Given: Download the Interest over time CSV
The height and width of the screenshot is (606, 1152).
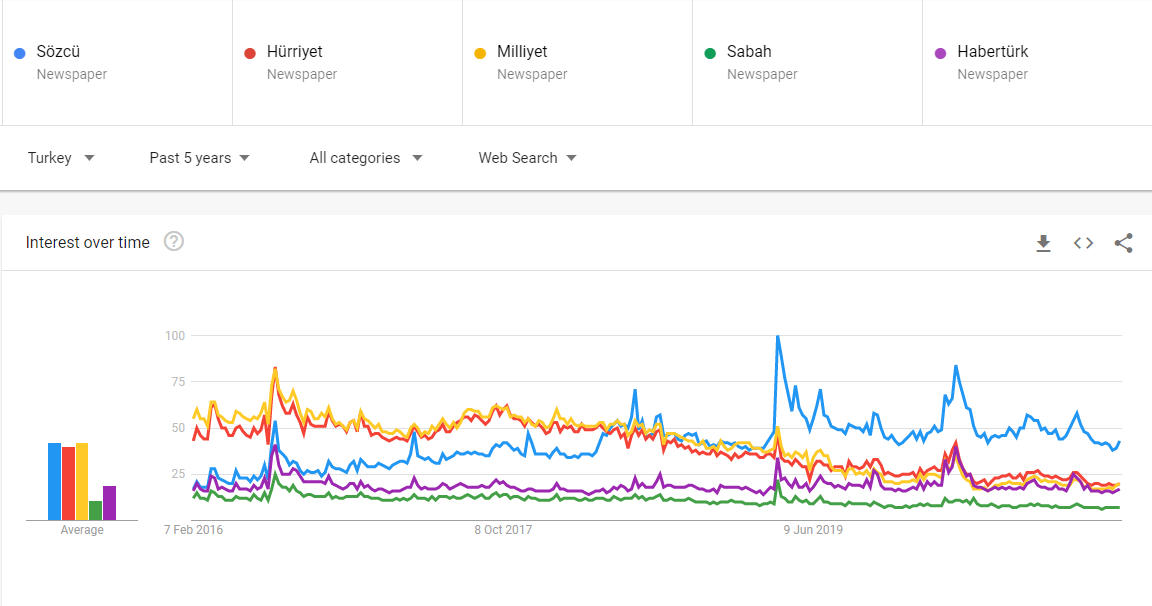Looking at the screenshot, I should [1043, 243].
